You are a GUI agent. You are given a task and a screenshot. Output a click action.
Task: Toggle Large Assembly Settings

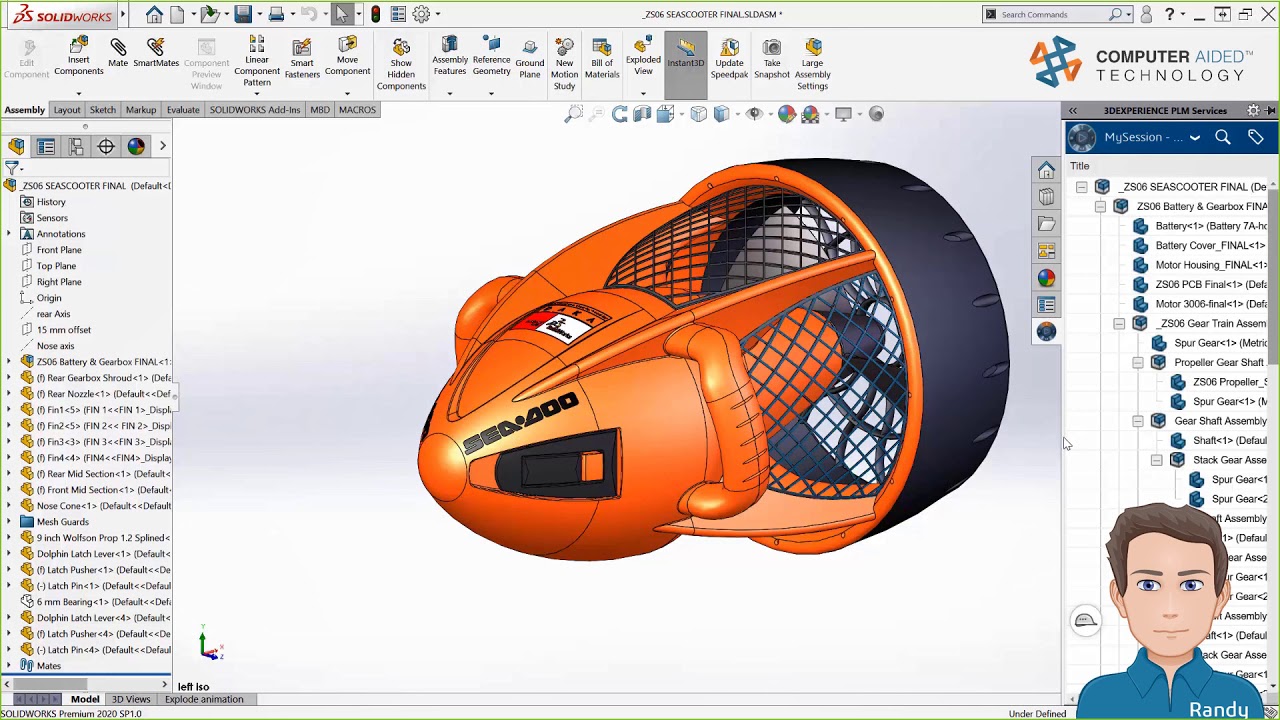pos(812,65)
